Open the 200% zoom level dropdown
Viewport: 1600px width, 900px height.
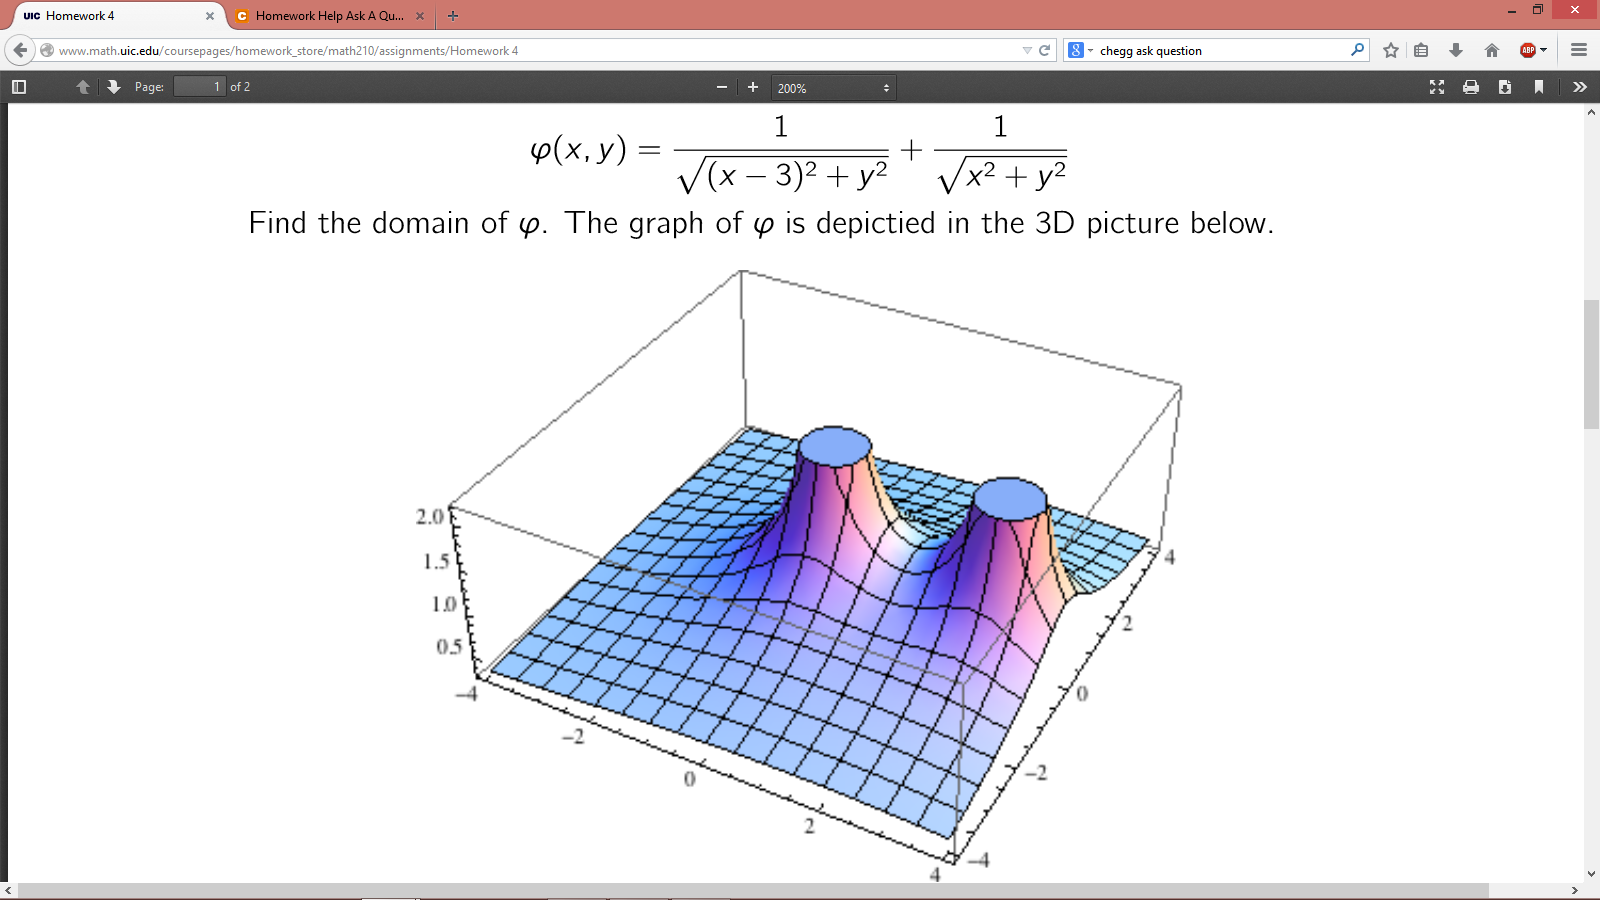coord(833,87)
